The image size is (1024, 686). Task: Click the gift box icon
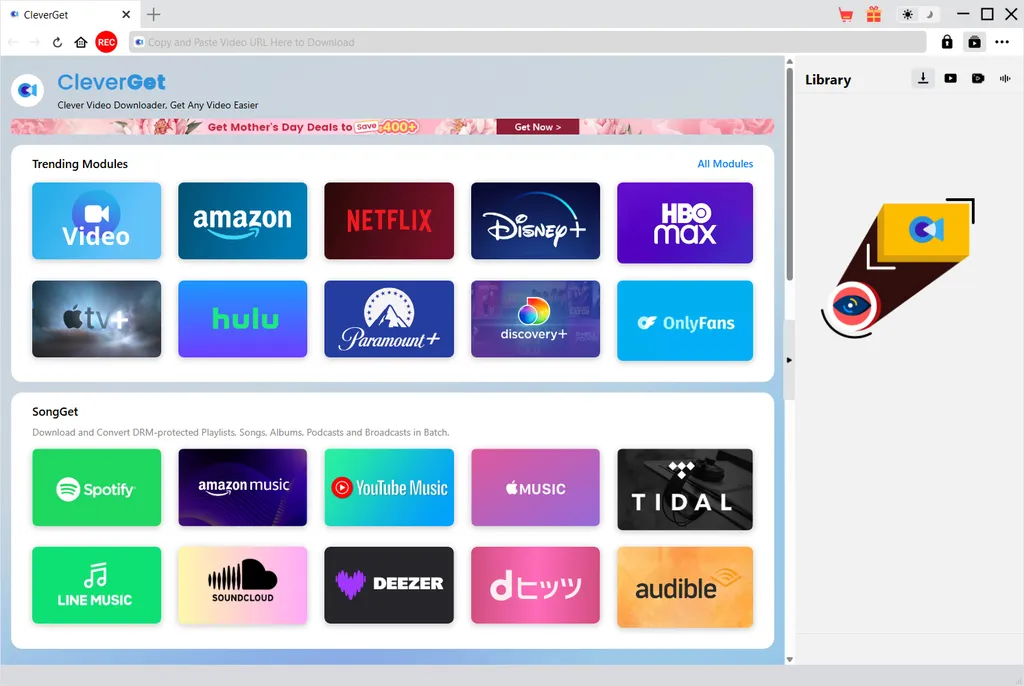click(x=874, y=14)
